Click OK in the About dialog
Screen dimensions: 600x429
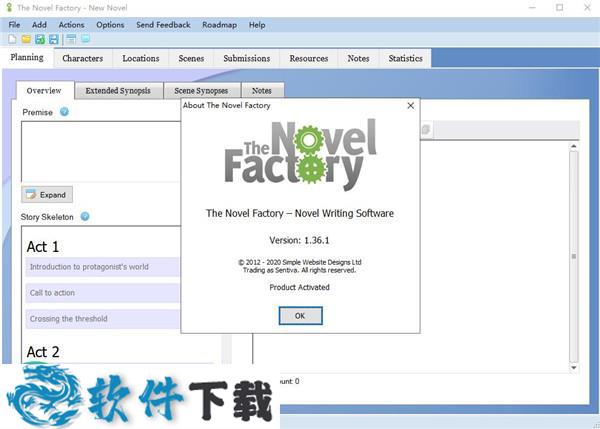[300, 316]
